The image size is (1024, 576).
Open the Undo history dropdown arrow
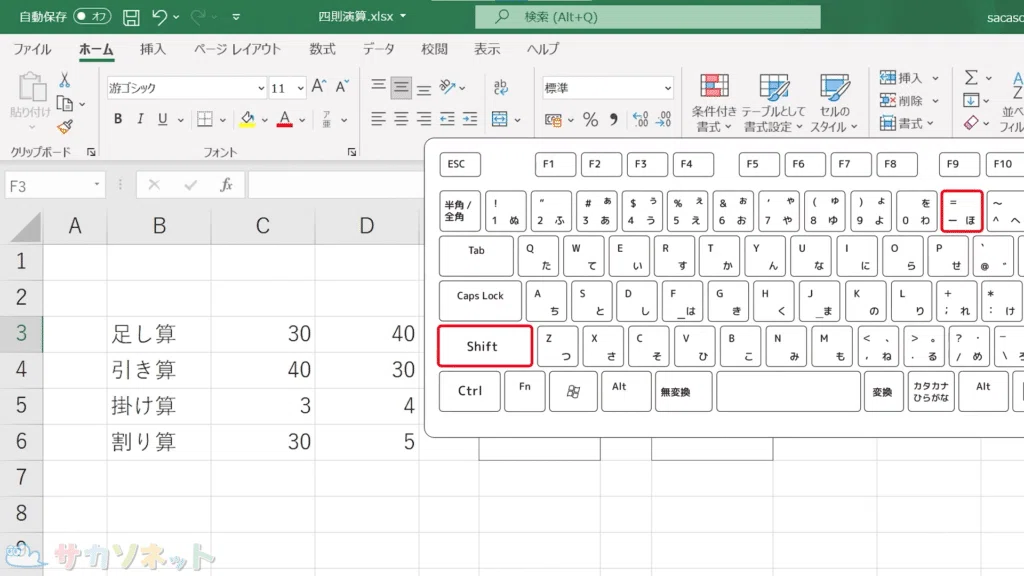pyautogui.click(x=176, y=17)
